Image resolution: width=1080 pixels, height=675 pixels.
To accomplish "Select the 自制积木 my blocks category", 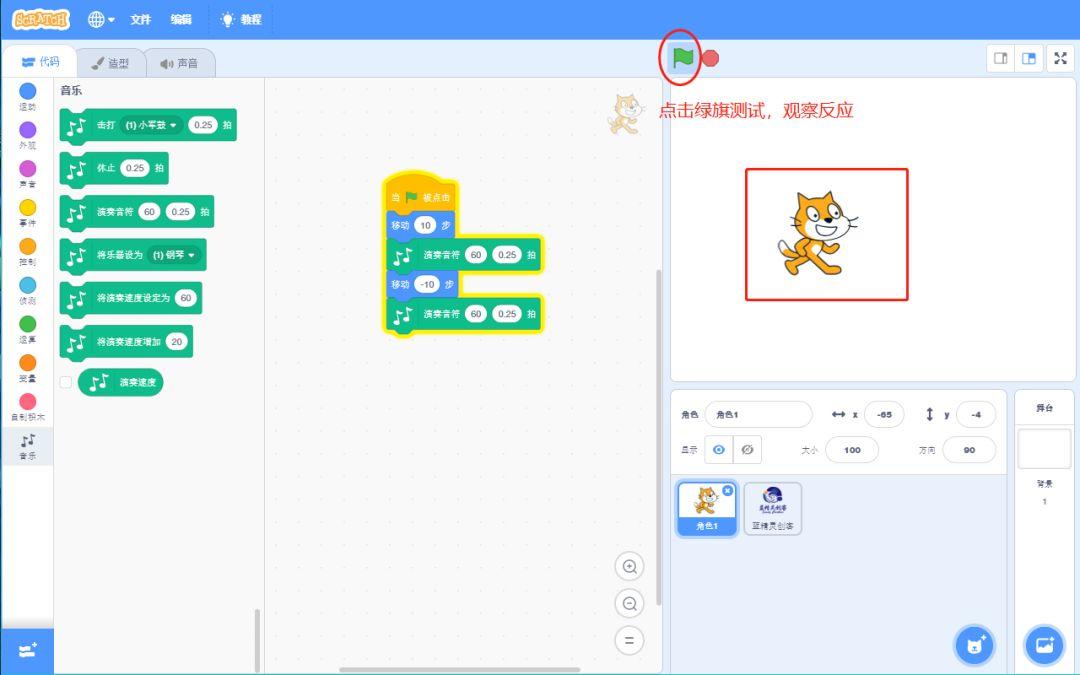I will pos(28,407).
